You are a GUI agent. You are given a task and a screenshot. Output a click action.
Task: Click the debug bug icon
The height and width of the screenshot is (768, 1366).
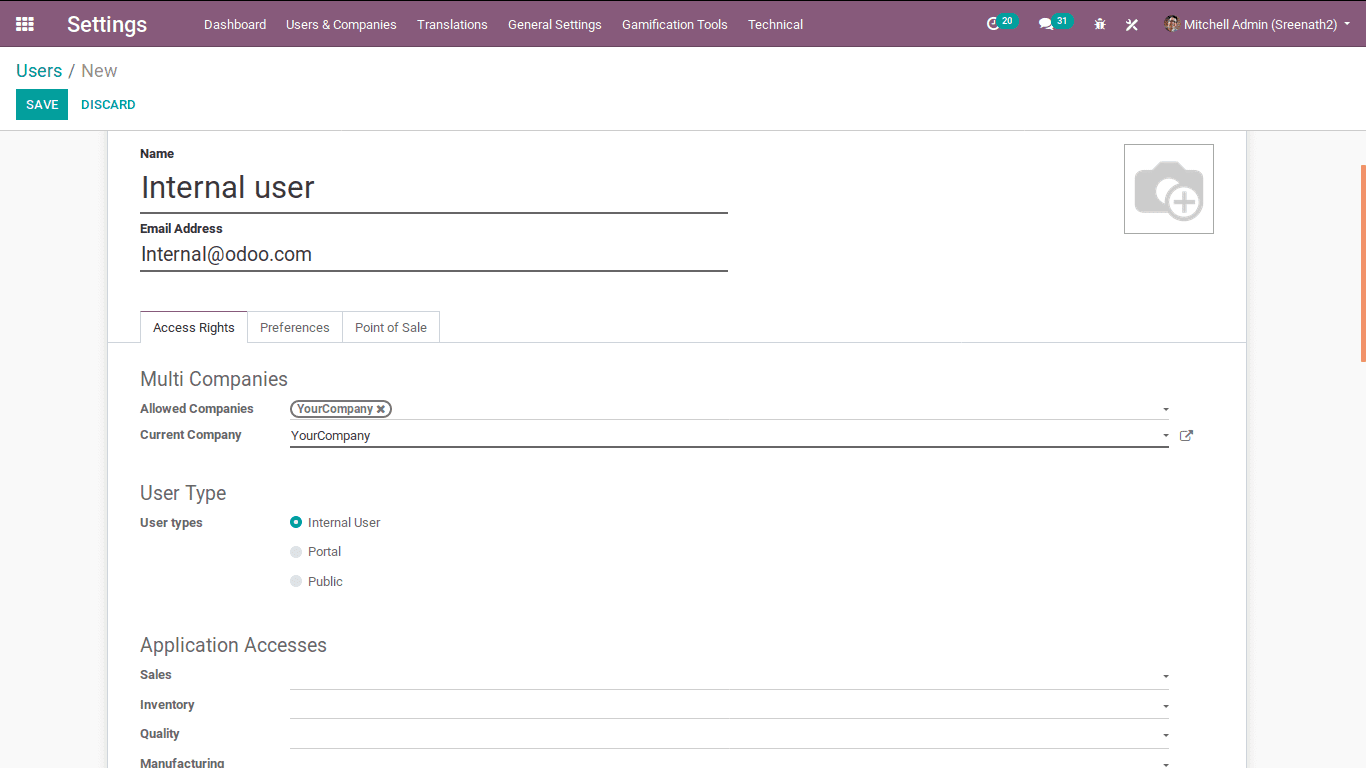1100,24
